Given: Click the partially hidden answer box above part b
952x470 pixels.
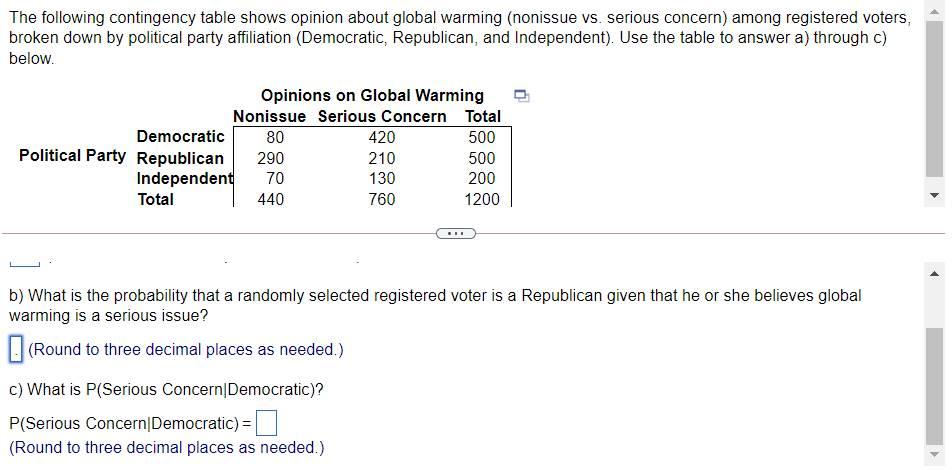Looking at the screenshot, I should click(24, 263).
